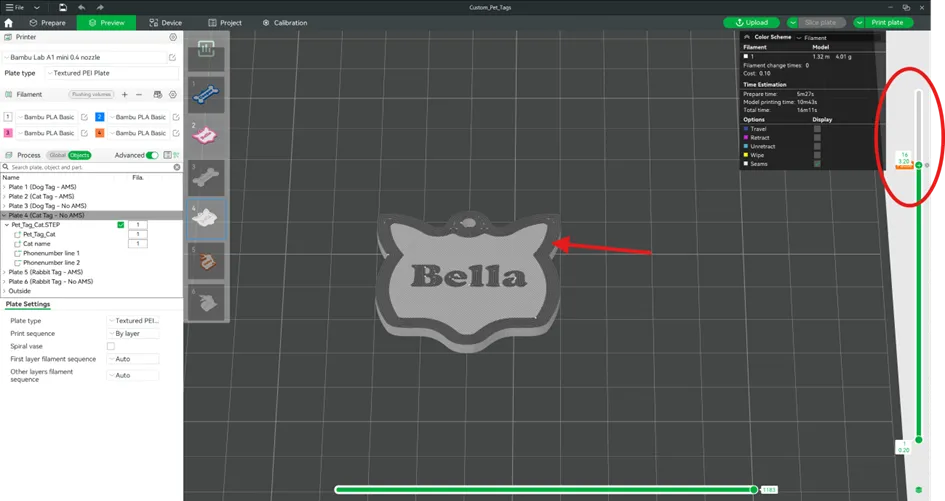Edit filament 2 preset
Viewport: 945px width, 501px height.
(x=176, y=117)
